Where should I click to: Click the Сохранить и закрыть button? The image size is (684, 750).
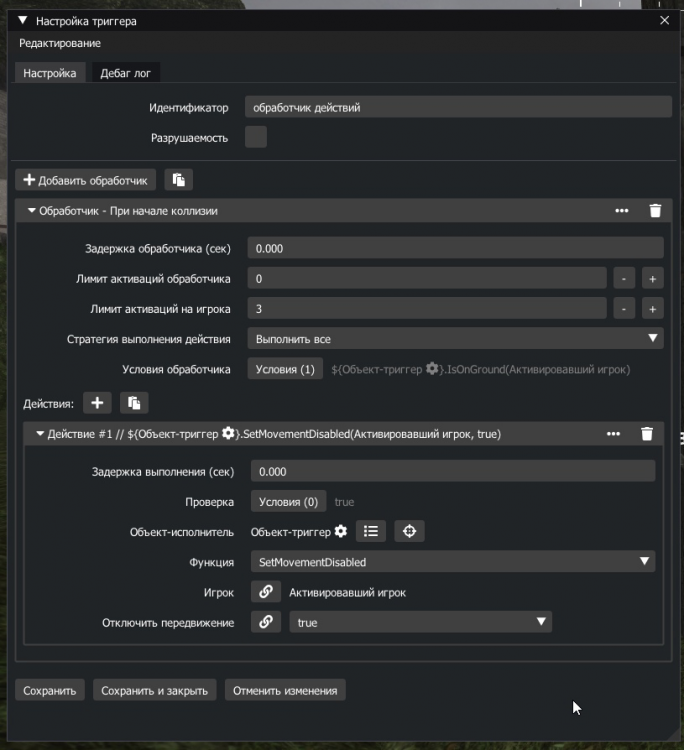click(x=154, y=690)
